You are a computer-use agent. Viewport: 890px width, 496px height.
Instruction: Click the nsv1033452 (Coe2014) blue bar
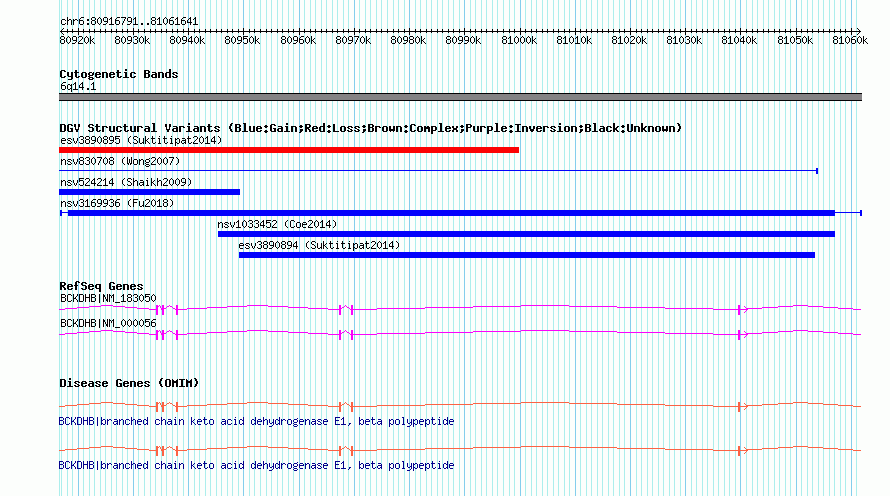[x=526, y=234]
